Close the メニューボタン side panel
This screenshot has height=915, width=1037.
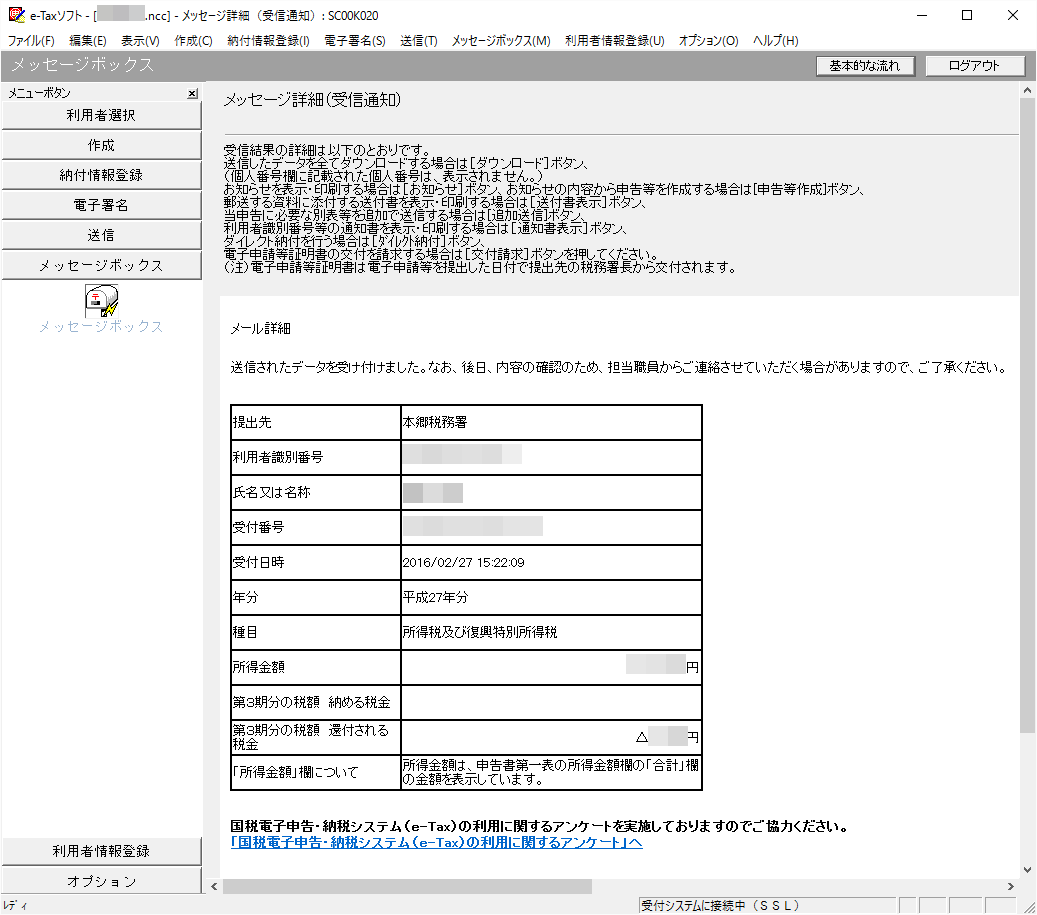pos(192,94)
